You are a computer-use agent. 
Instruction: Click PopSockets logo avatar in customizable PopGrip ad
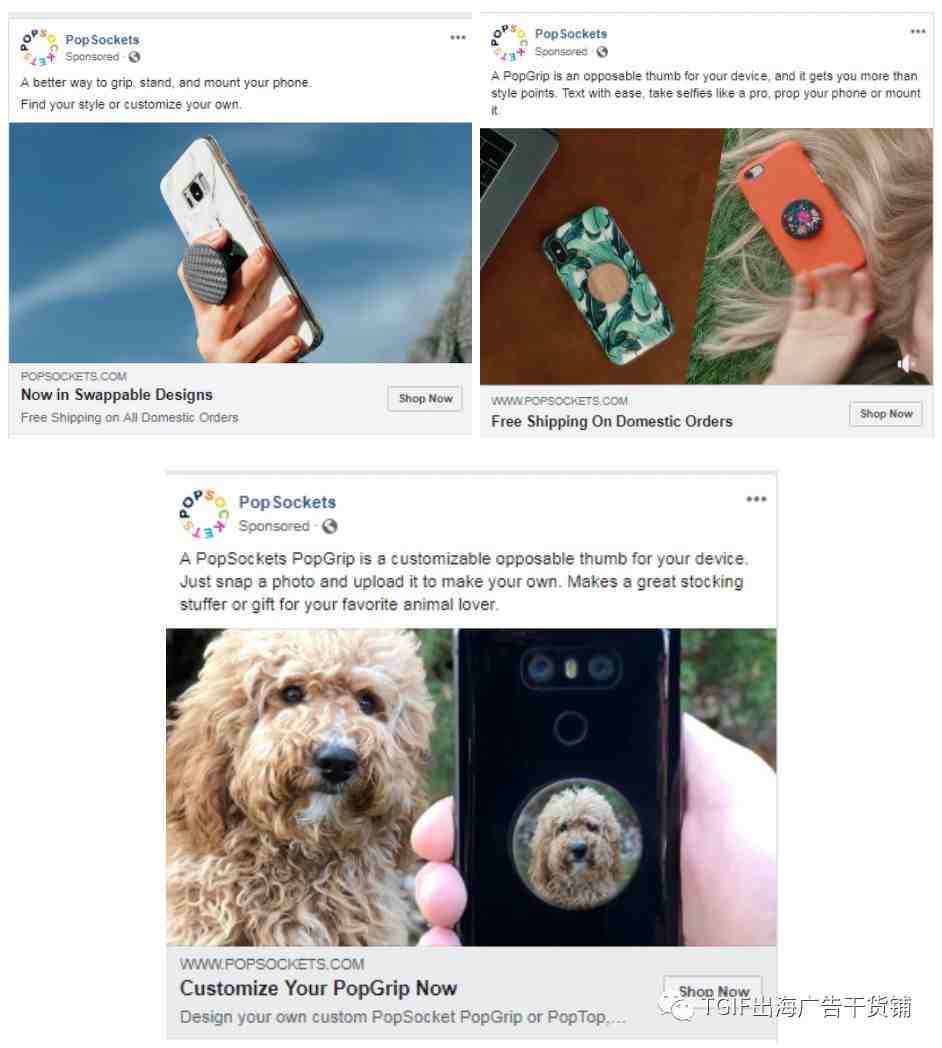click(204, 513)
